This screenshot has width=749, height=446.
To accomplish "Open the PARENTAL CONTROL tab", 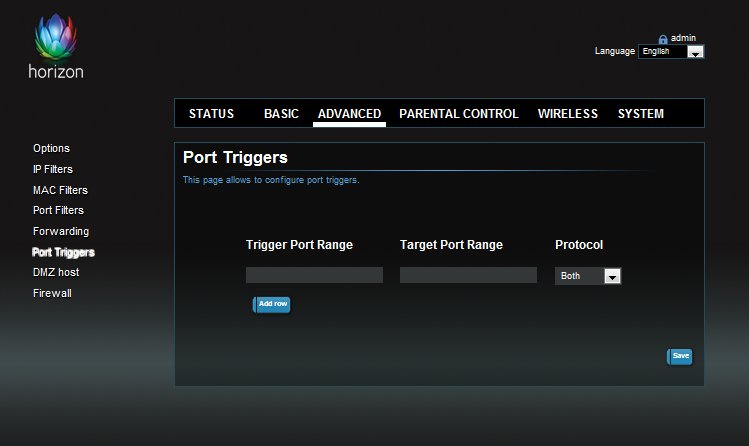I will (459, 114).
